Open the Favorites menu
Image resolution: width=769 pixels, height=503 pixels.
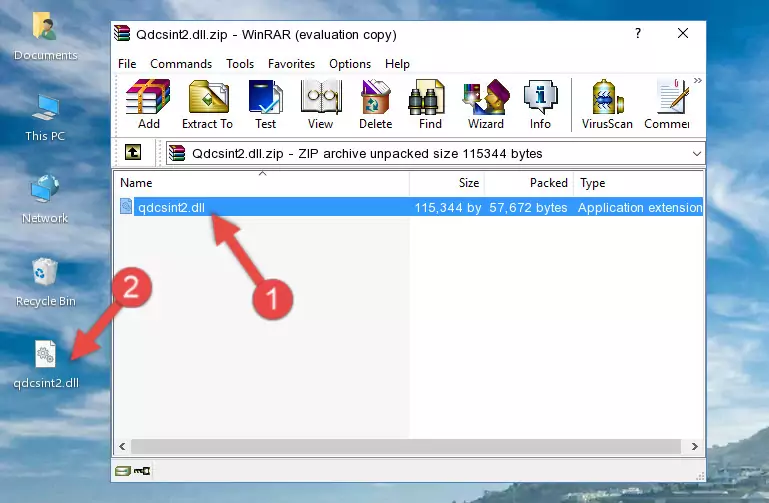[291, 64]
